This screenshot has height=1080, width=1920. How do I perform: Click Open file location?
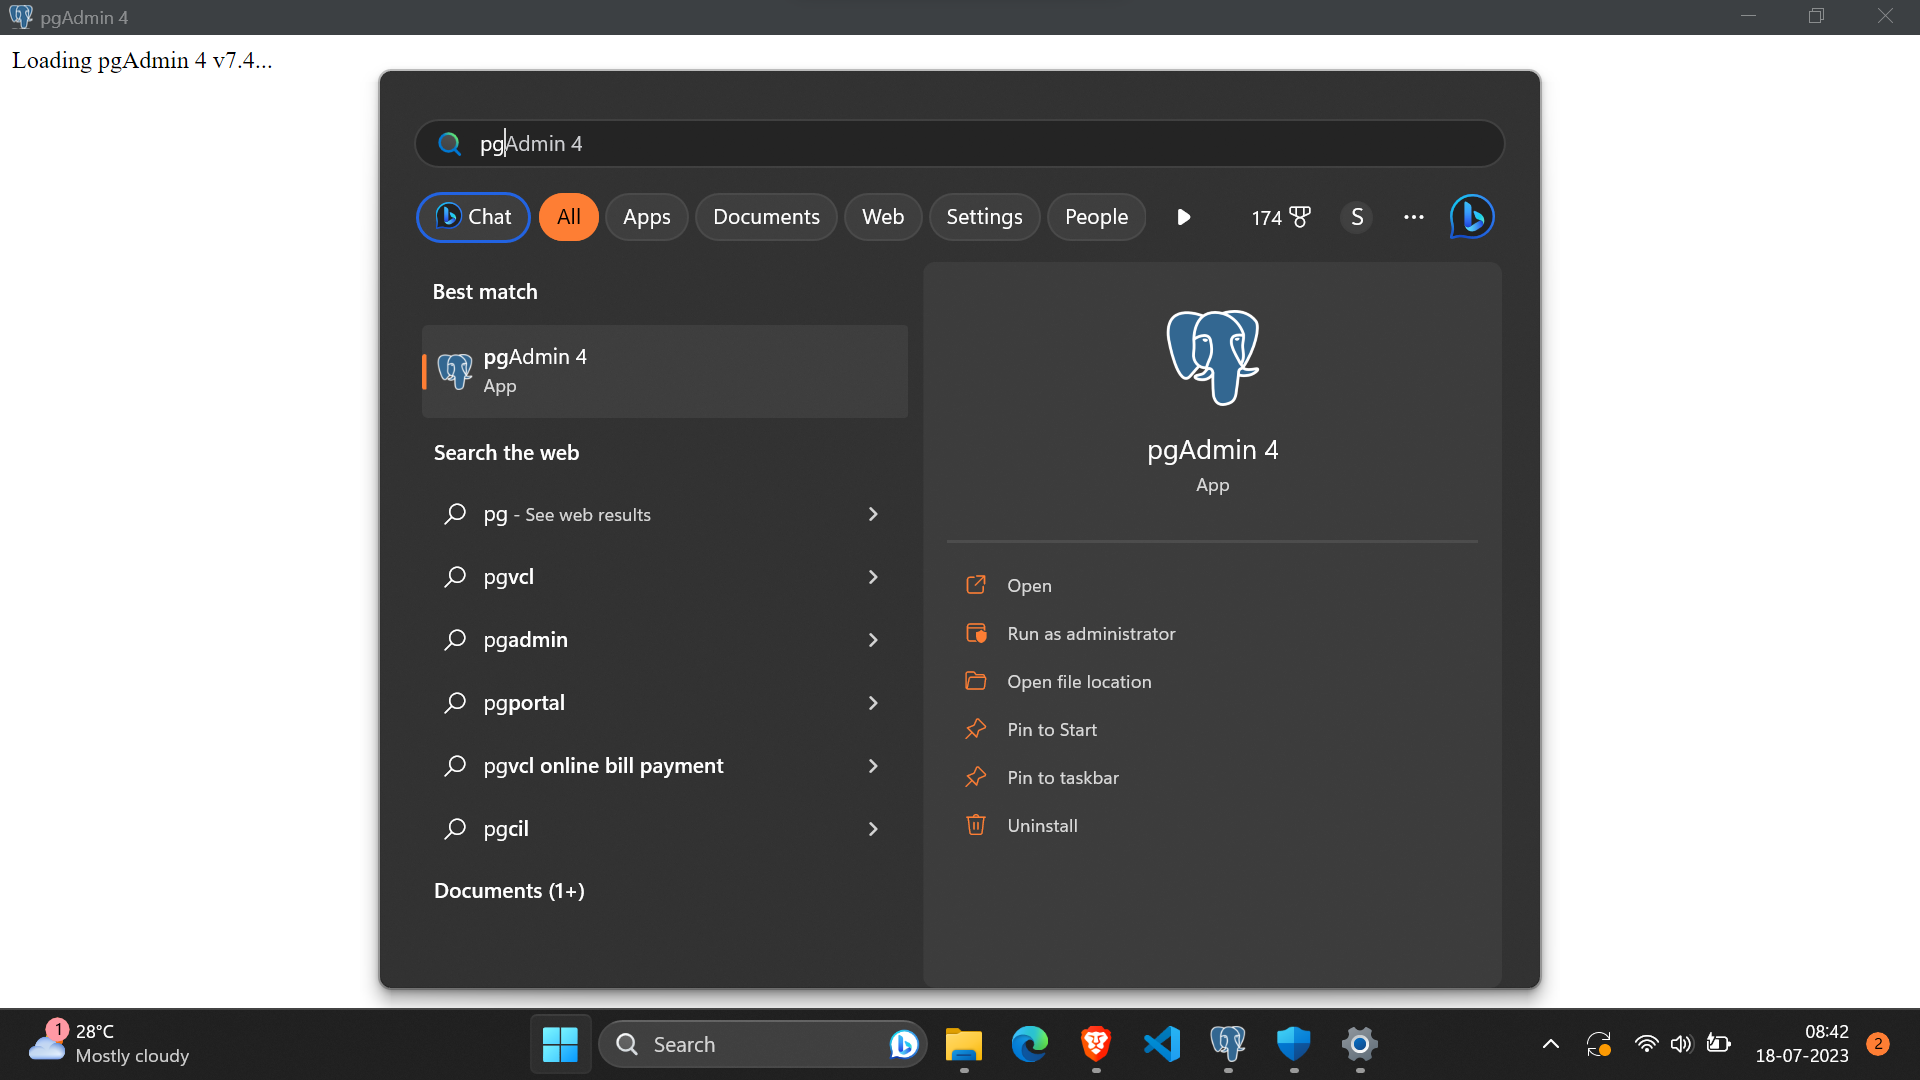coord(1079,682)
